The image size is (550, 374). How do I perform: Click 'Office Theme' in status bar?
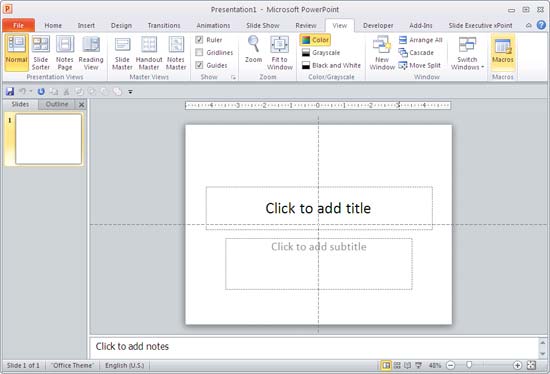click(x=73, y=366)
